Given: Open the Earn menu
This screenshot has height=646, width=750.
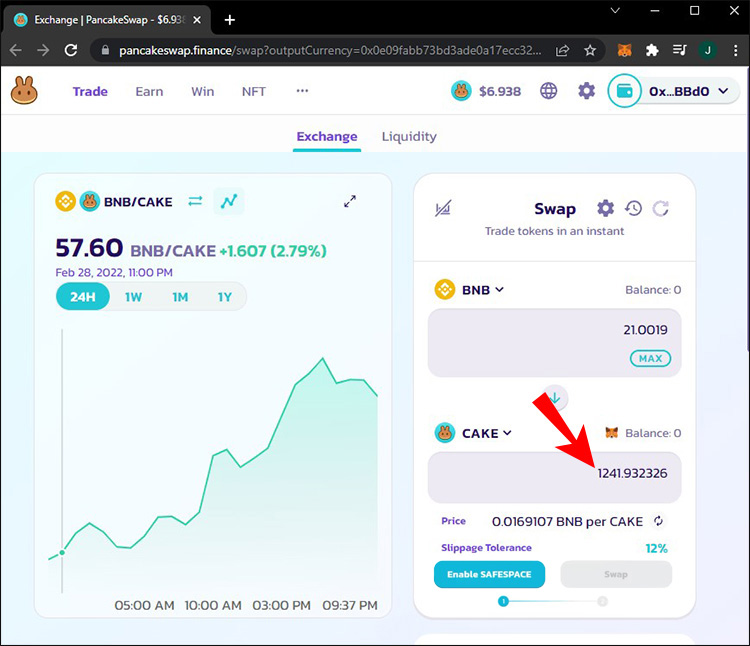Looking at the screenshot, I should (149, 91).
